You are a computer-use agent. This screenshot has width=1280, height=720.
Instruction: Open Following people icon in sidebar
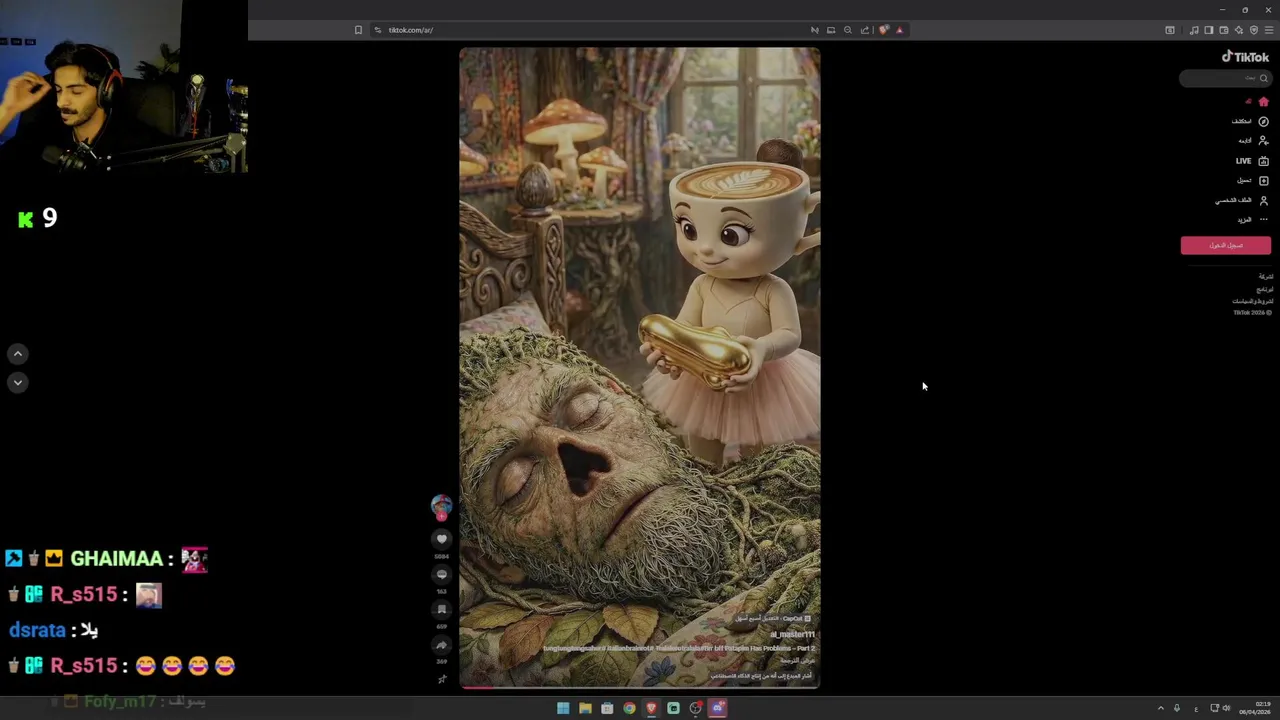(x=1263, y=141)
